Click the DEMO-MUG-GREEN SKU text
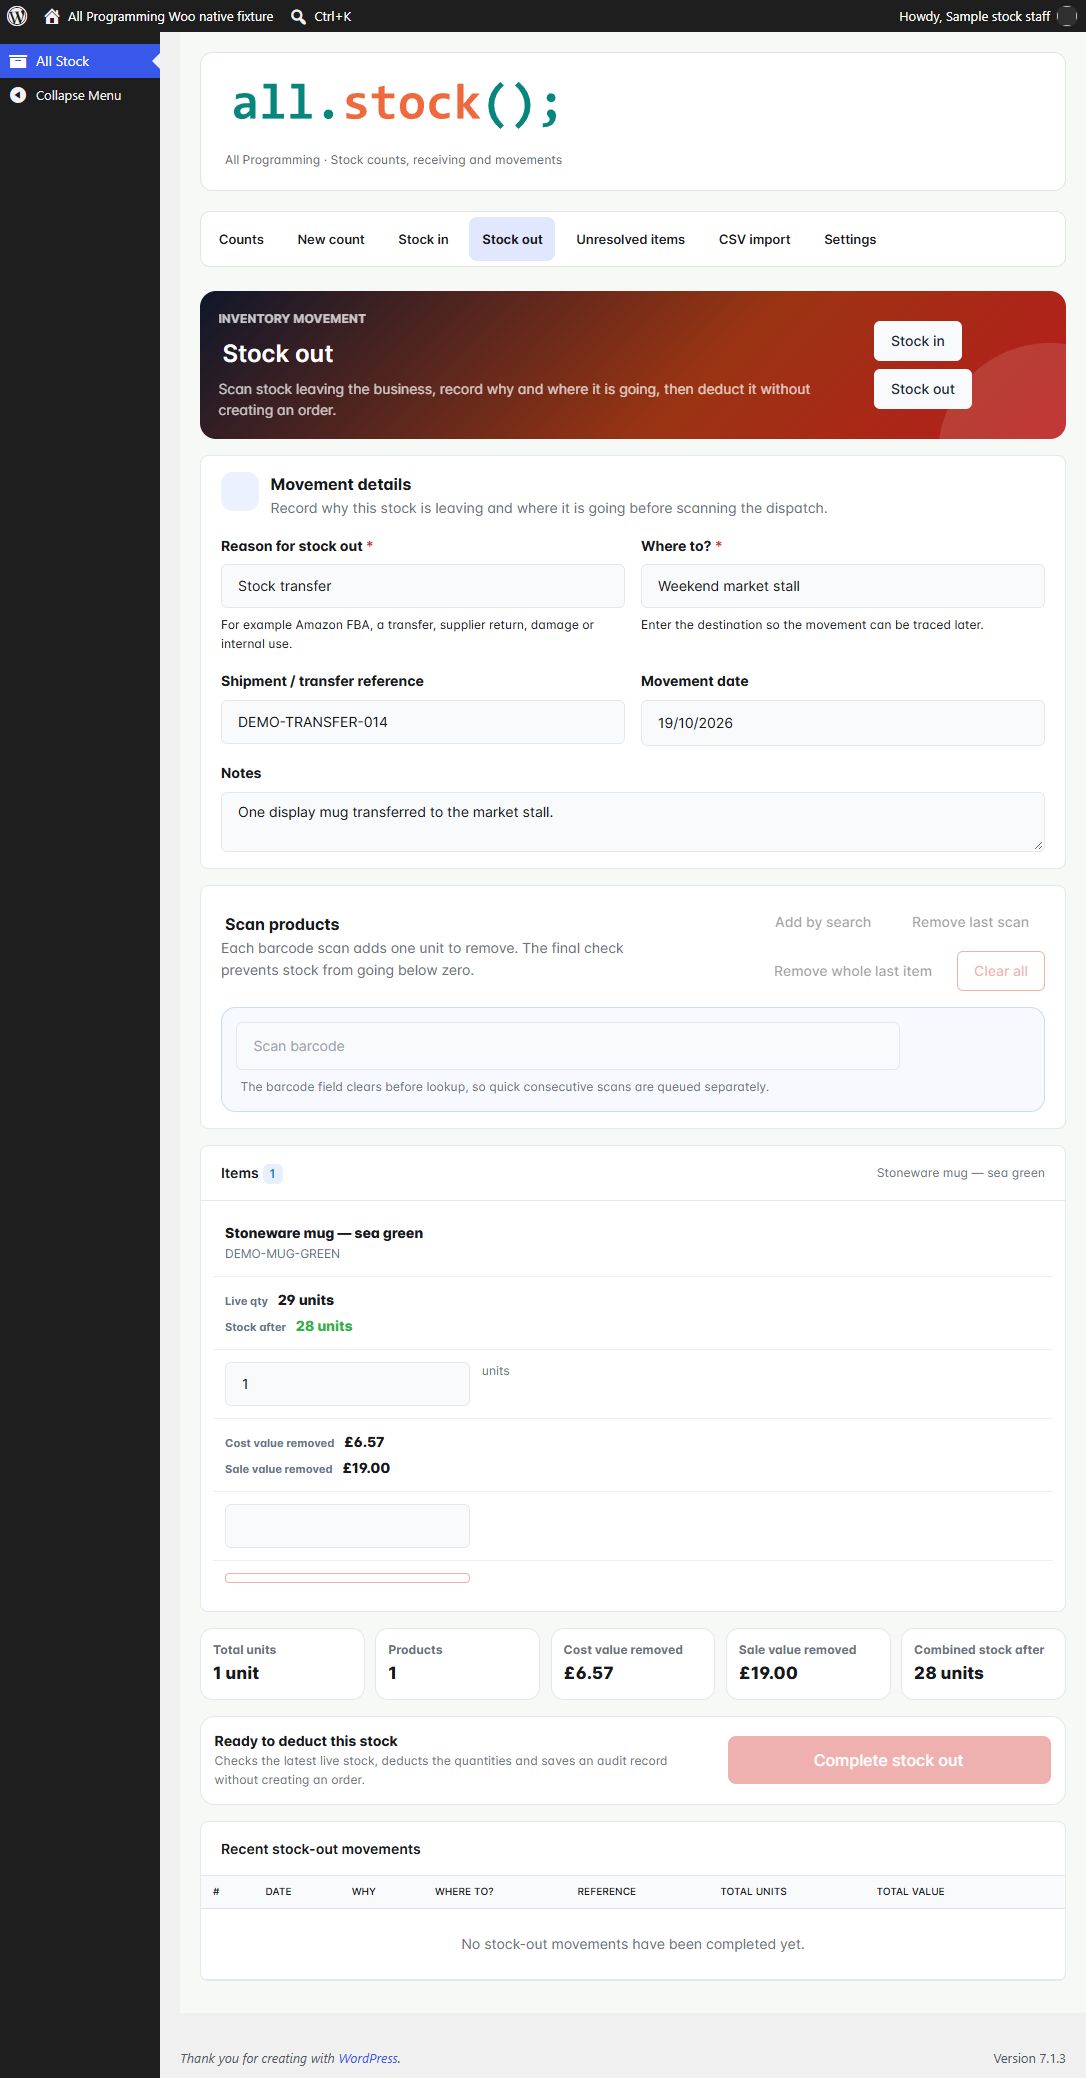Image resolution: width=1086 pixels, height=2078 pixels. click(282, 1254)
